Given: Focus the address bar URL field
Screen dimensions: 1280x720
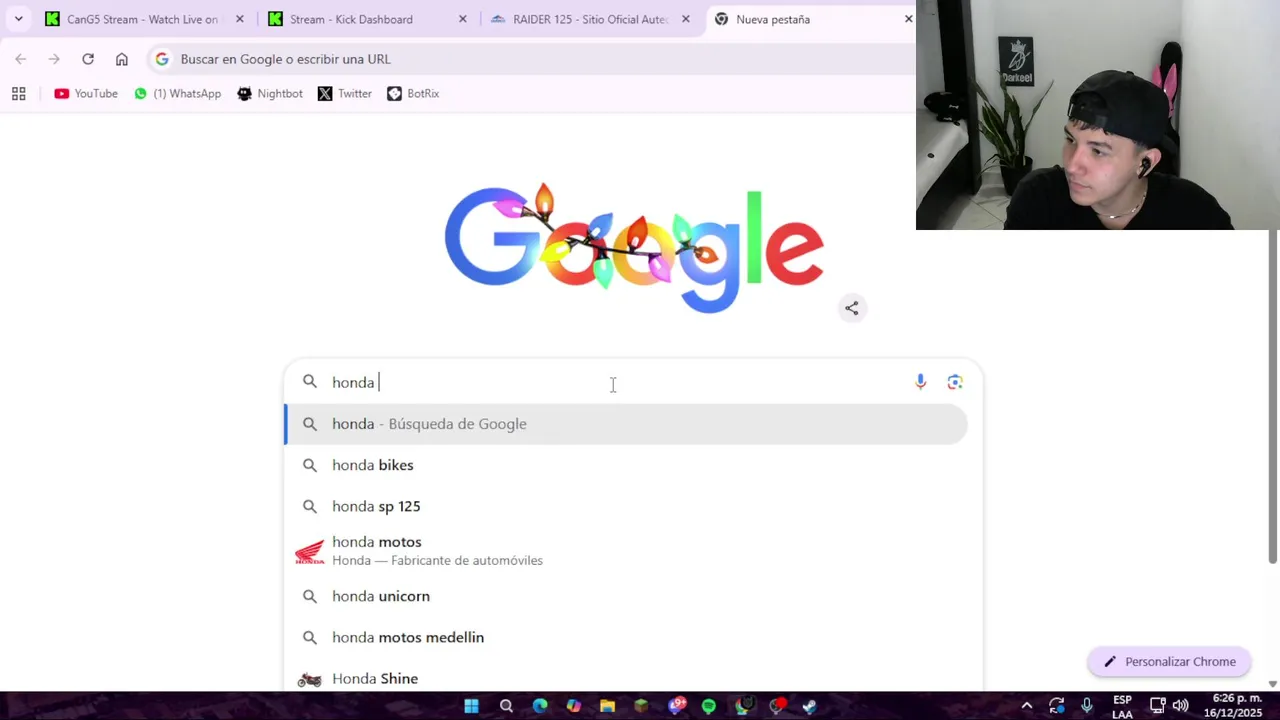Looking at the screenshot, I should (530, 59).
